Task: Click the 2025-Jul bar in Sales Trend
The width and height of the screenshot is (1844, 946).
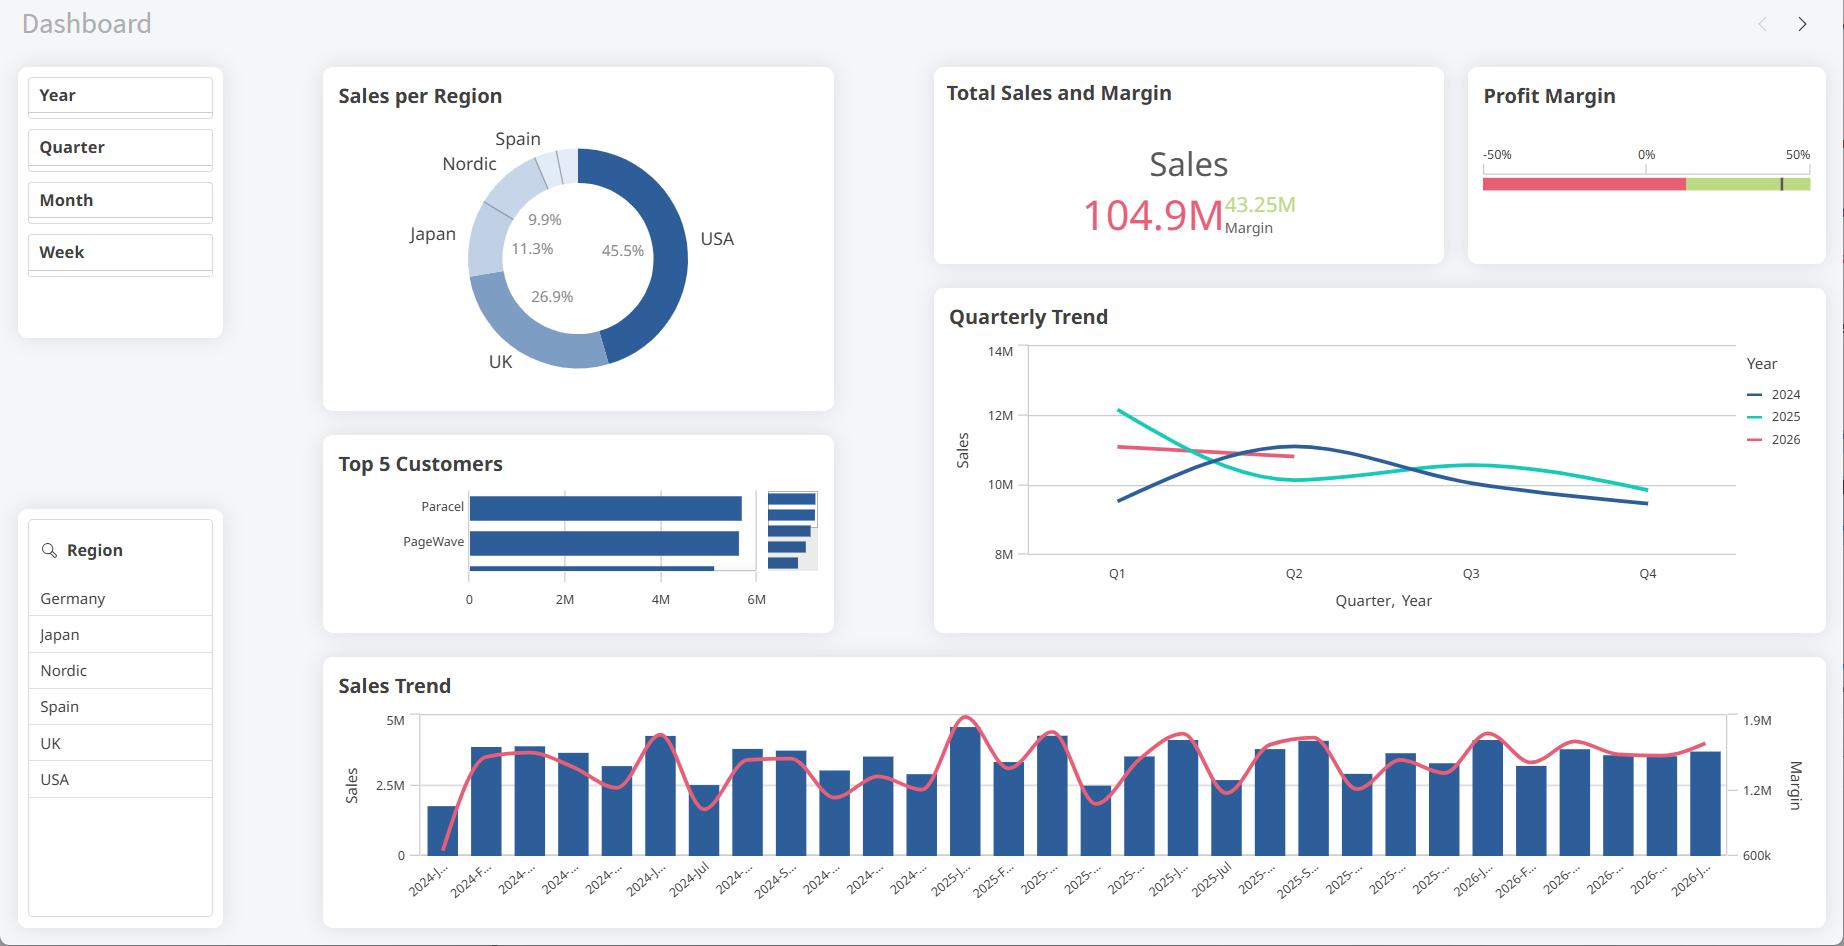Action: point(1227,818)
